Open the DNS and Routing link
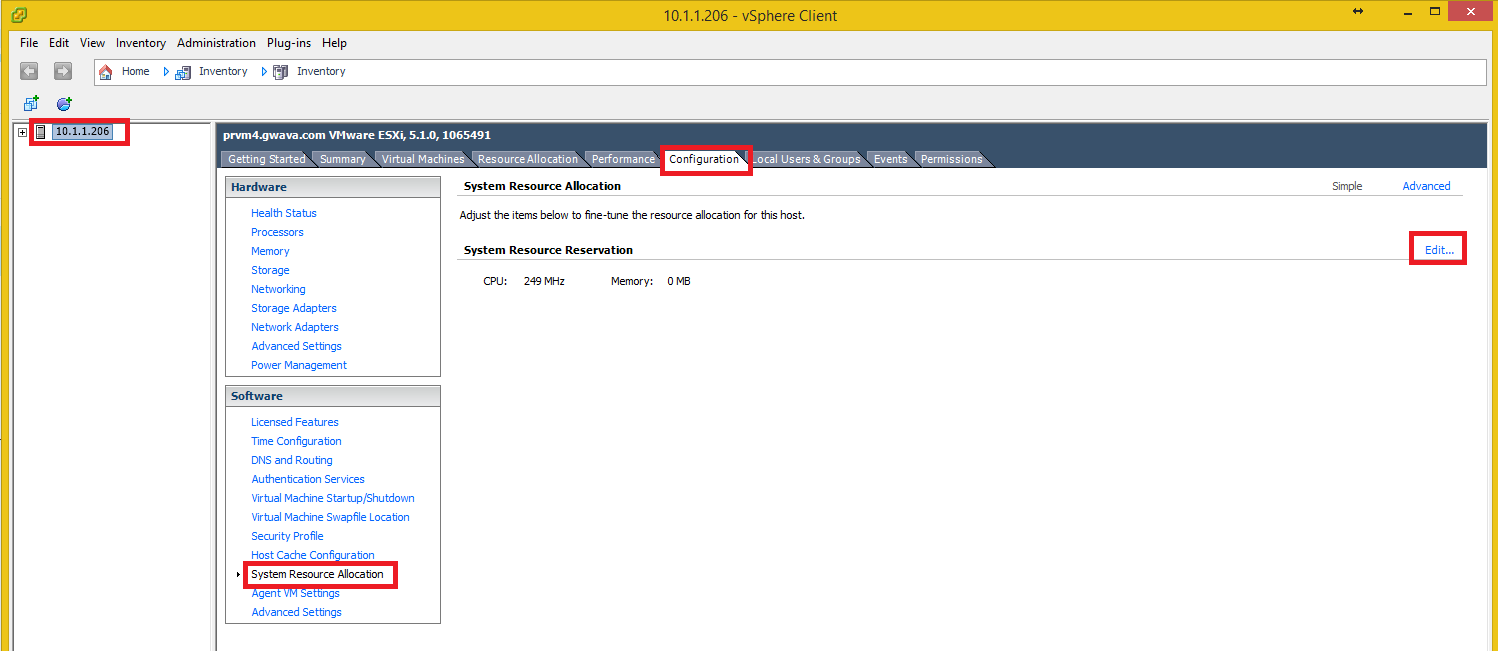Screen dimensions: 1498x651 tap(292, 460)
